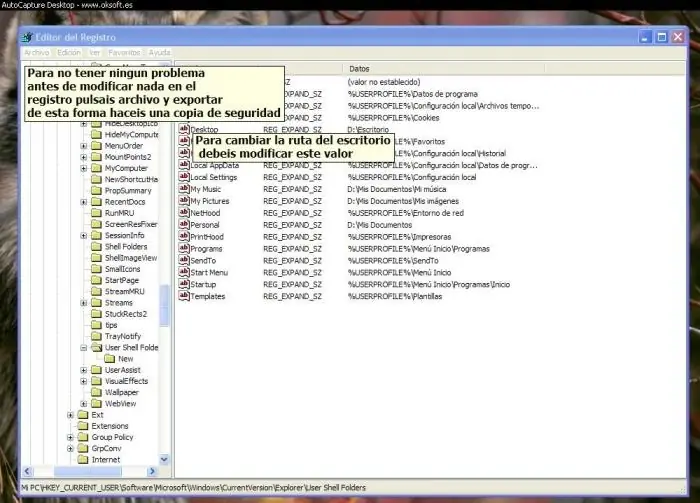Click the Shell Folders folder icon

(96, 246)
